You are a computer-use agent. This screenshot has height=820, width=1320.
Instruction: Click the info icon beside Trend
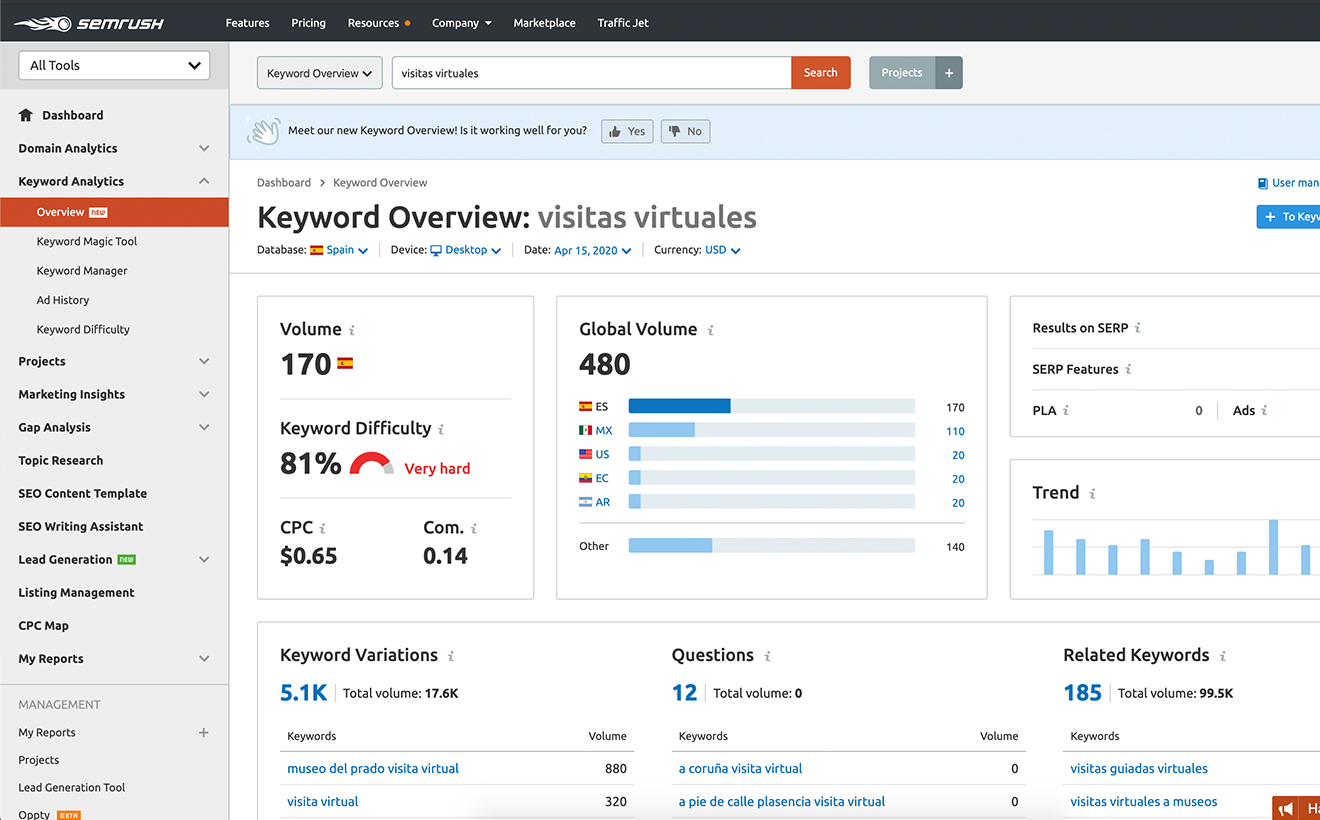pyautogui.click(x=1093, y=493)
